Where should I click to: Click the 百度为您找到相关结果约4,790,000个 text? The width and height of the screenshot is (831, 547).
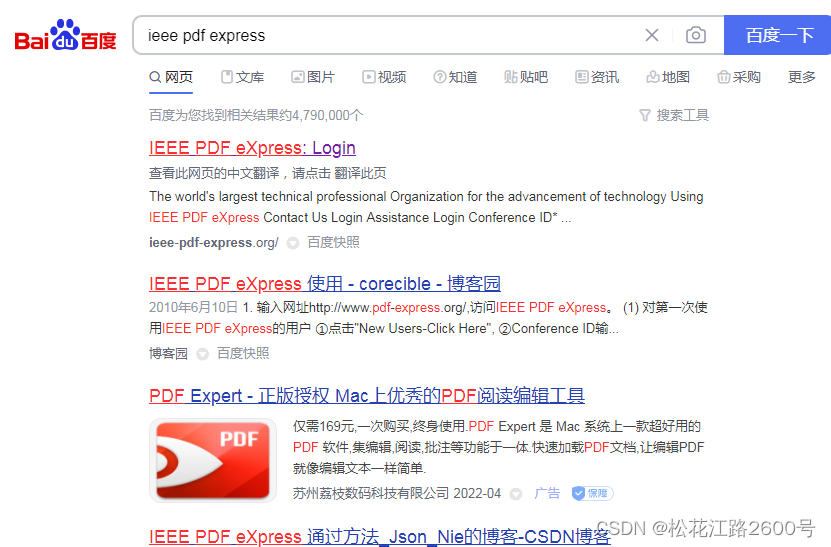click(x=256, y=115)
